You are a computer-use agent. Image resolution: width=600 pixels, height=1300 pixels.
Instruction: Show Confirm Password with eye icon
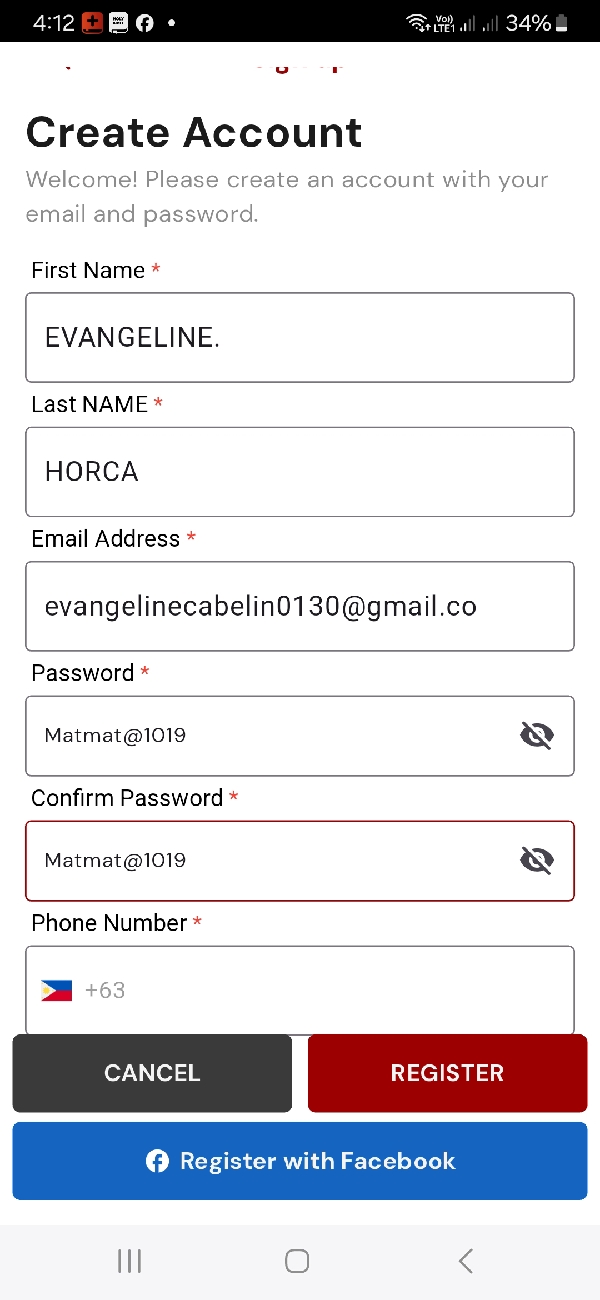tap(537, 860)
